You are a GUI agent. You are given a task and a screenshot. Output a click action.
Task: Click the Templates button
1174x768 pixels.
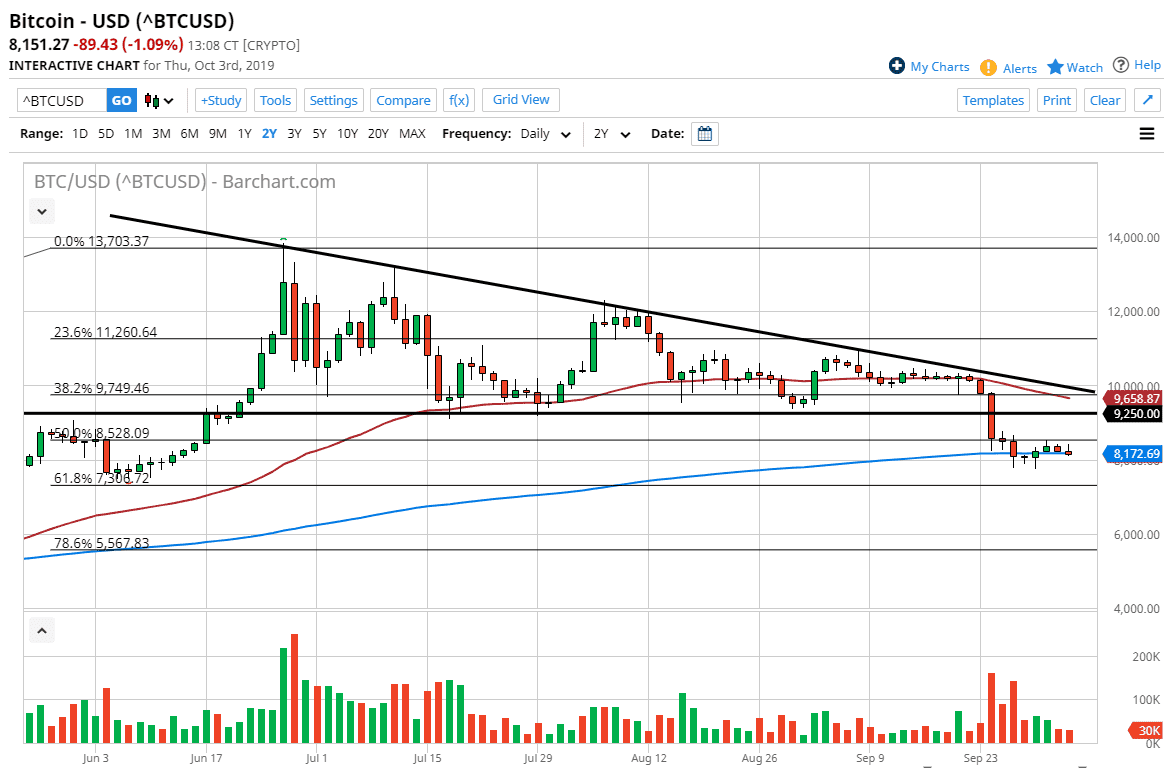pos(993,100)
